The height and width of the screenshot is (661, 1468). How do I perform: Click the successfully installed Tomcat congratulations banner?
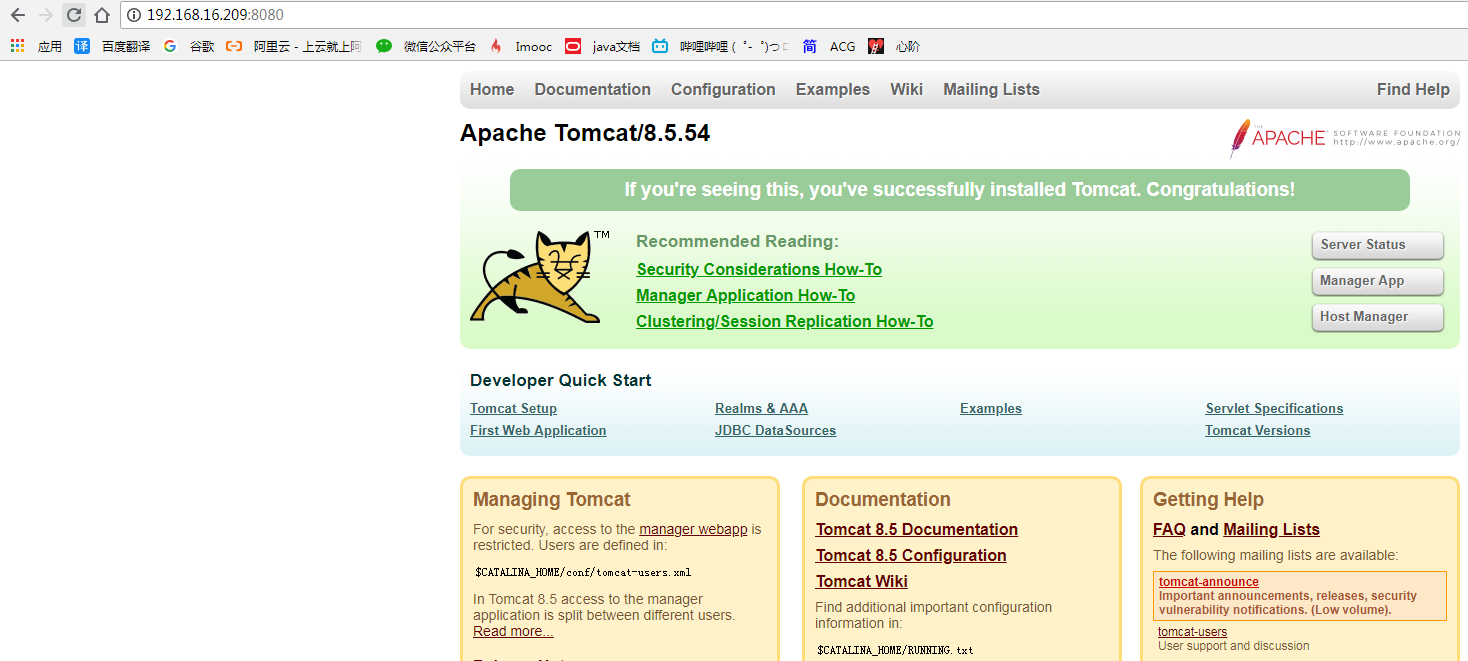959,189
